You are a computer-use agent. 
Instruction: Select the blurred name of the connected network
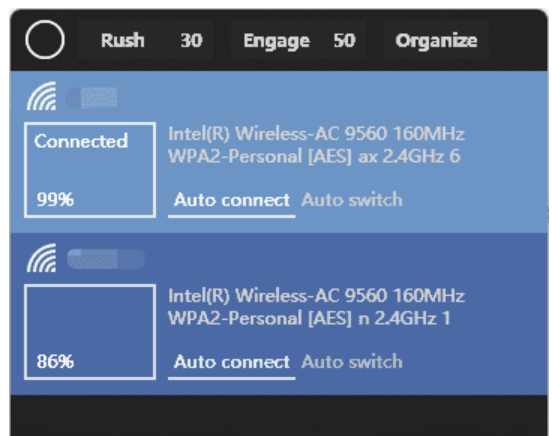pos(92,98)
